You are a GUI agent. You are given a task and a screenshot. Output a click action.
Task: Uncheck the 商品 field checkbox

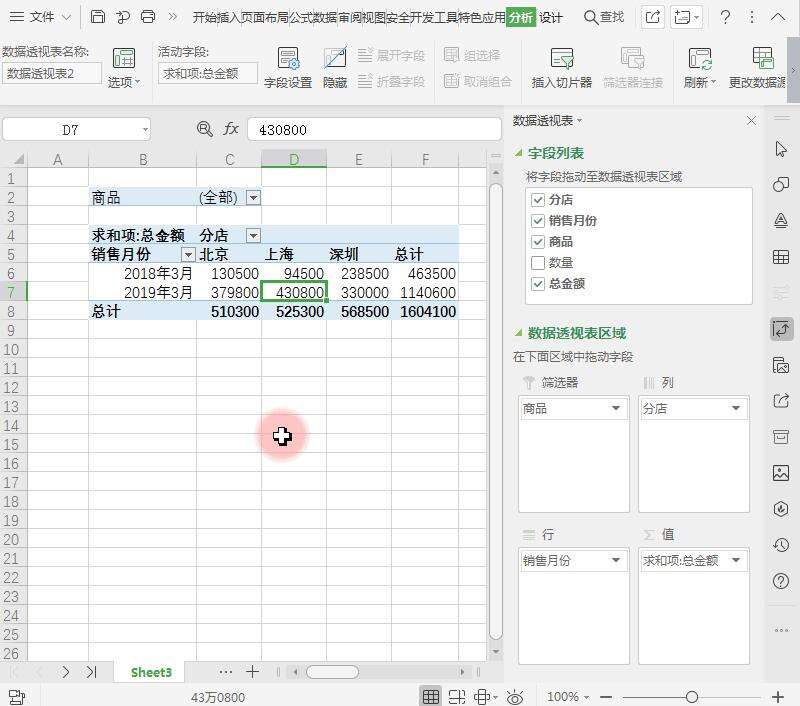tap(538, 240)
